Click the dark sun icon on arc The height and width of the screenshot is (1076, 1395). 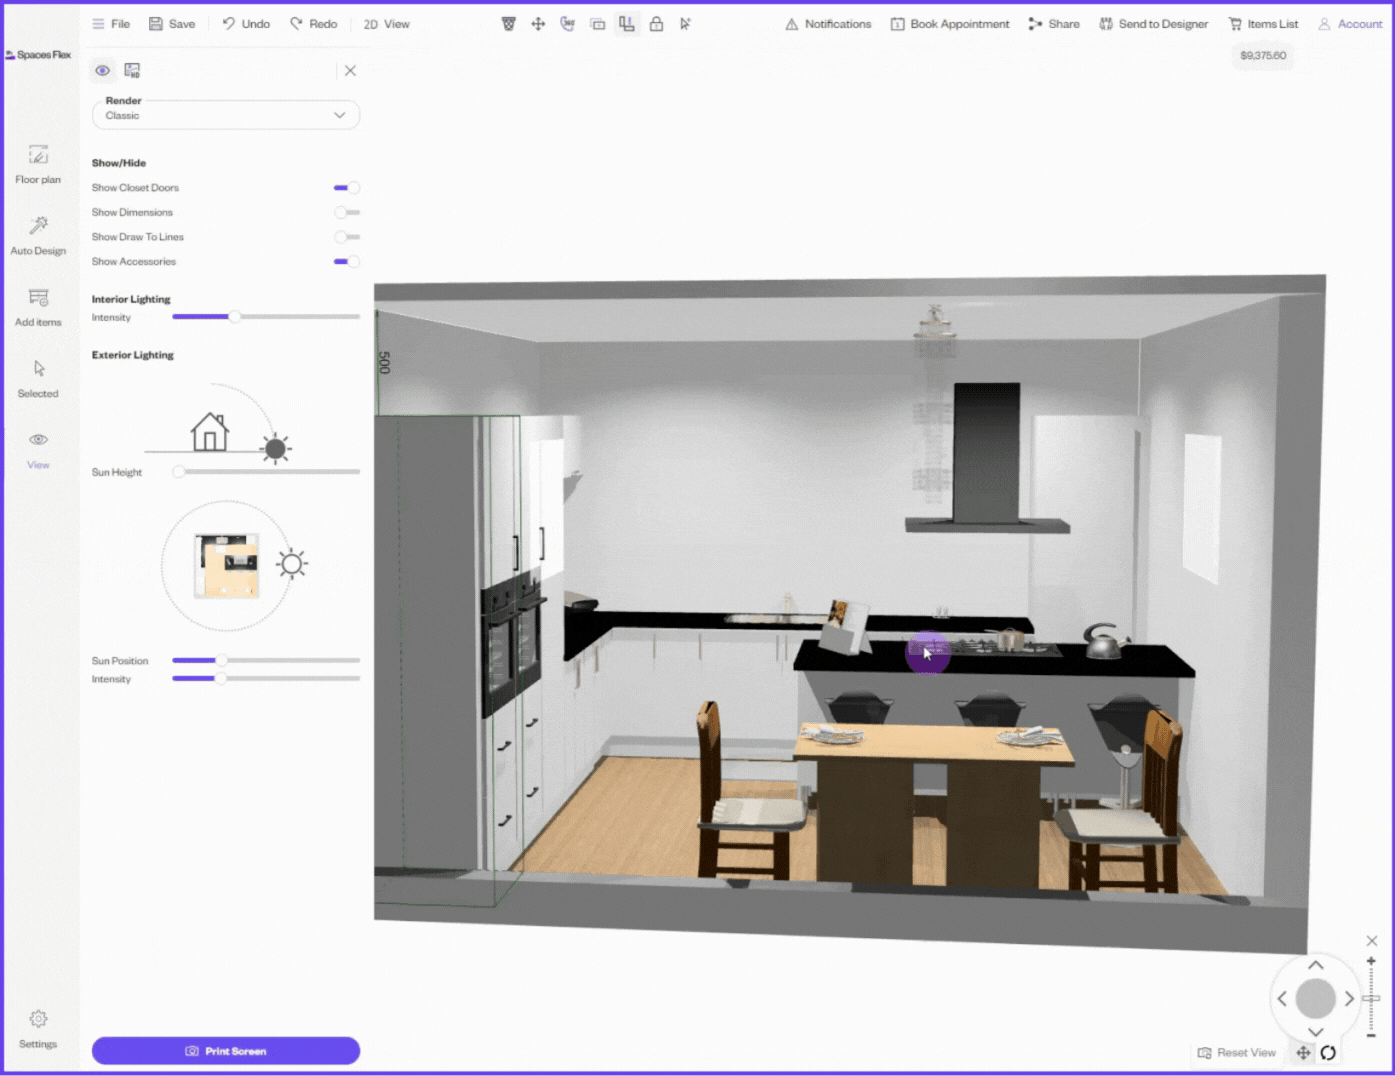275,449
